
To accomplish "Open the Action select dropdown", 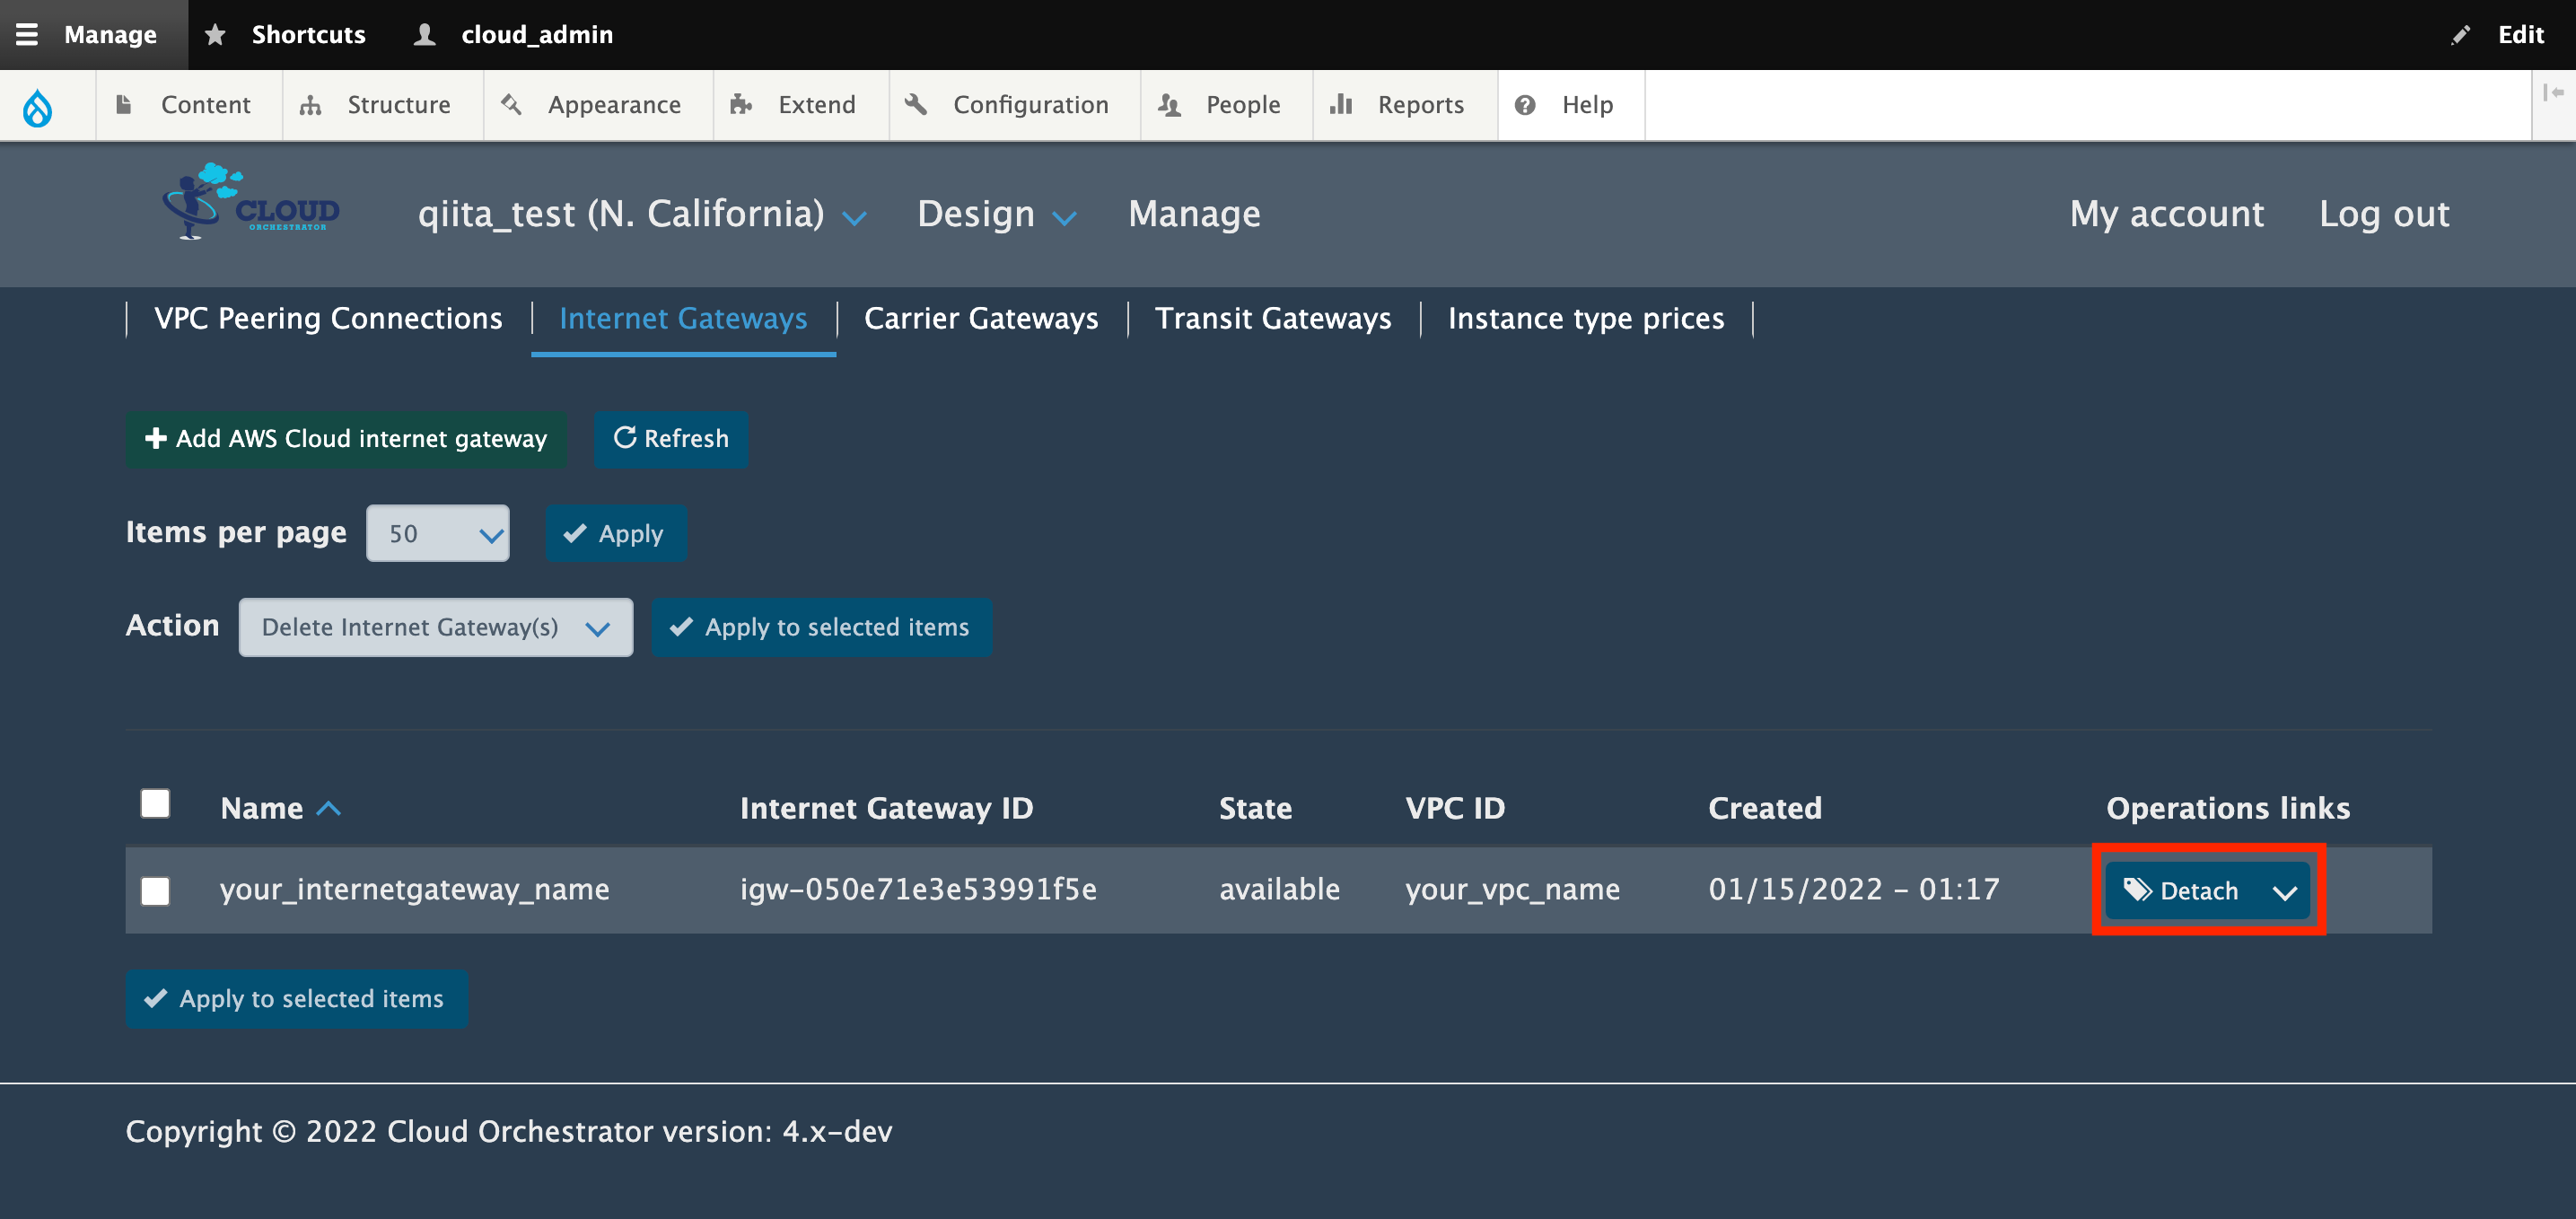I will [435, 627].
